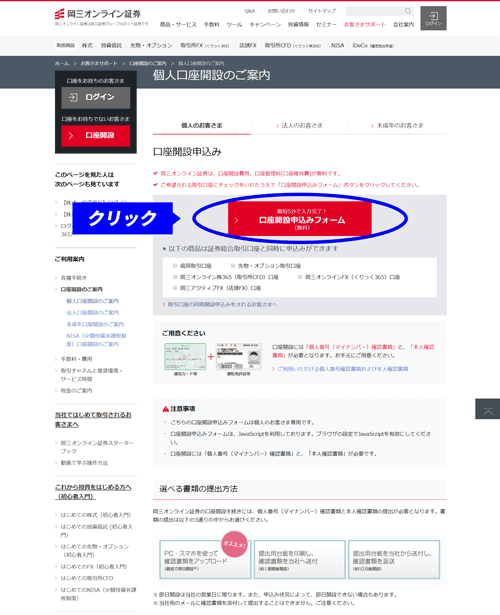Open 当社ではじめて取引されるお客さまへ heading link
Viewport: 500px width, 615px height.
(93, 419)
